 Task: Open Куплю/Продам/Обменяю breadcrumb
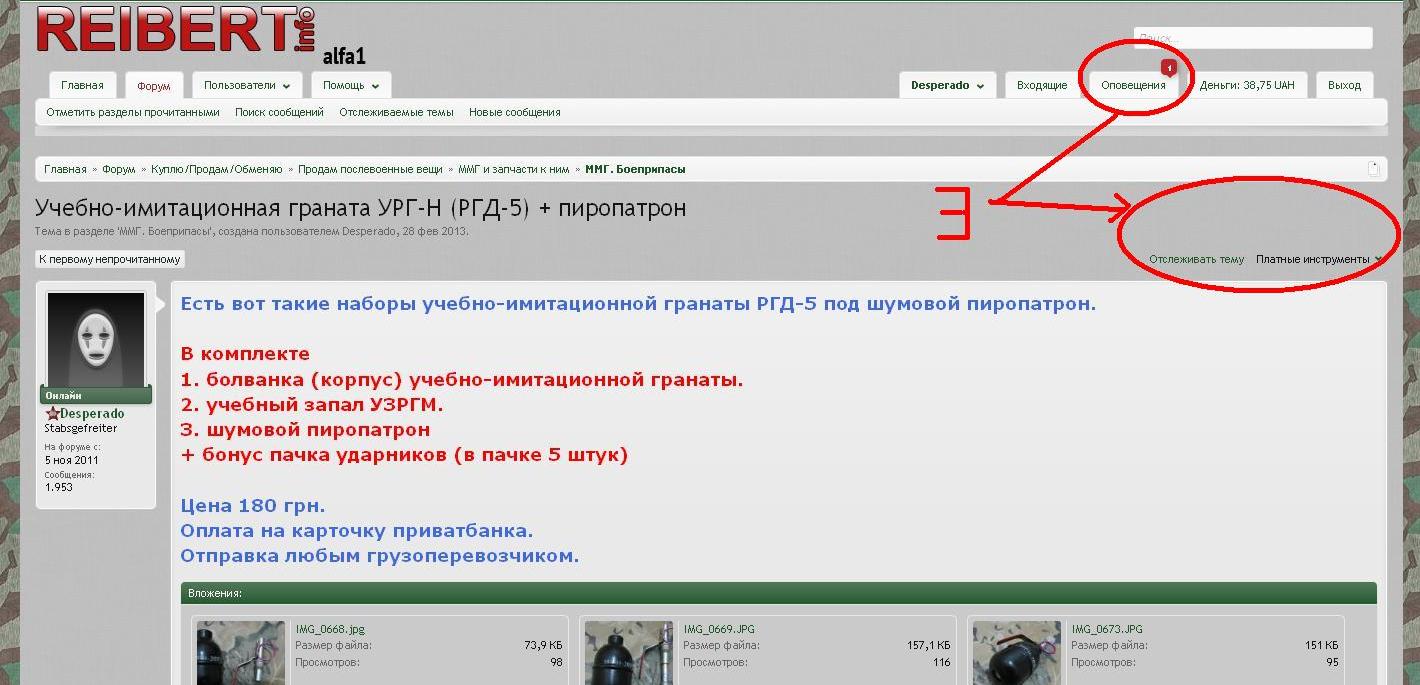click(x=217, y=169)
